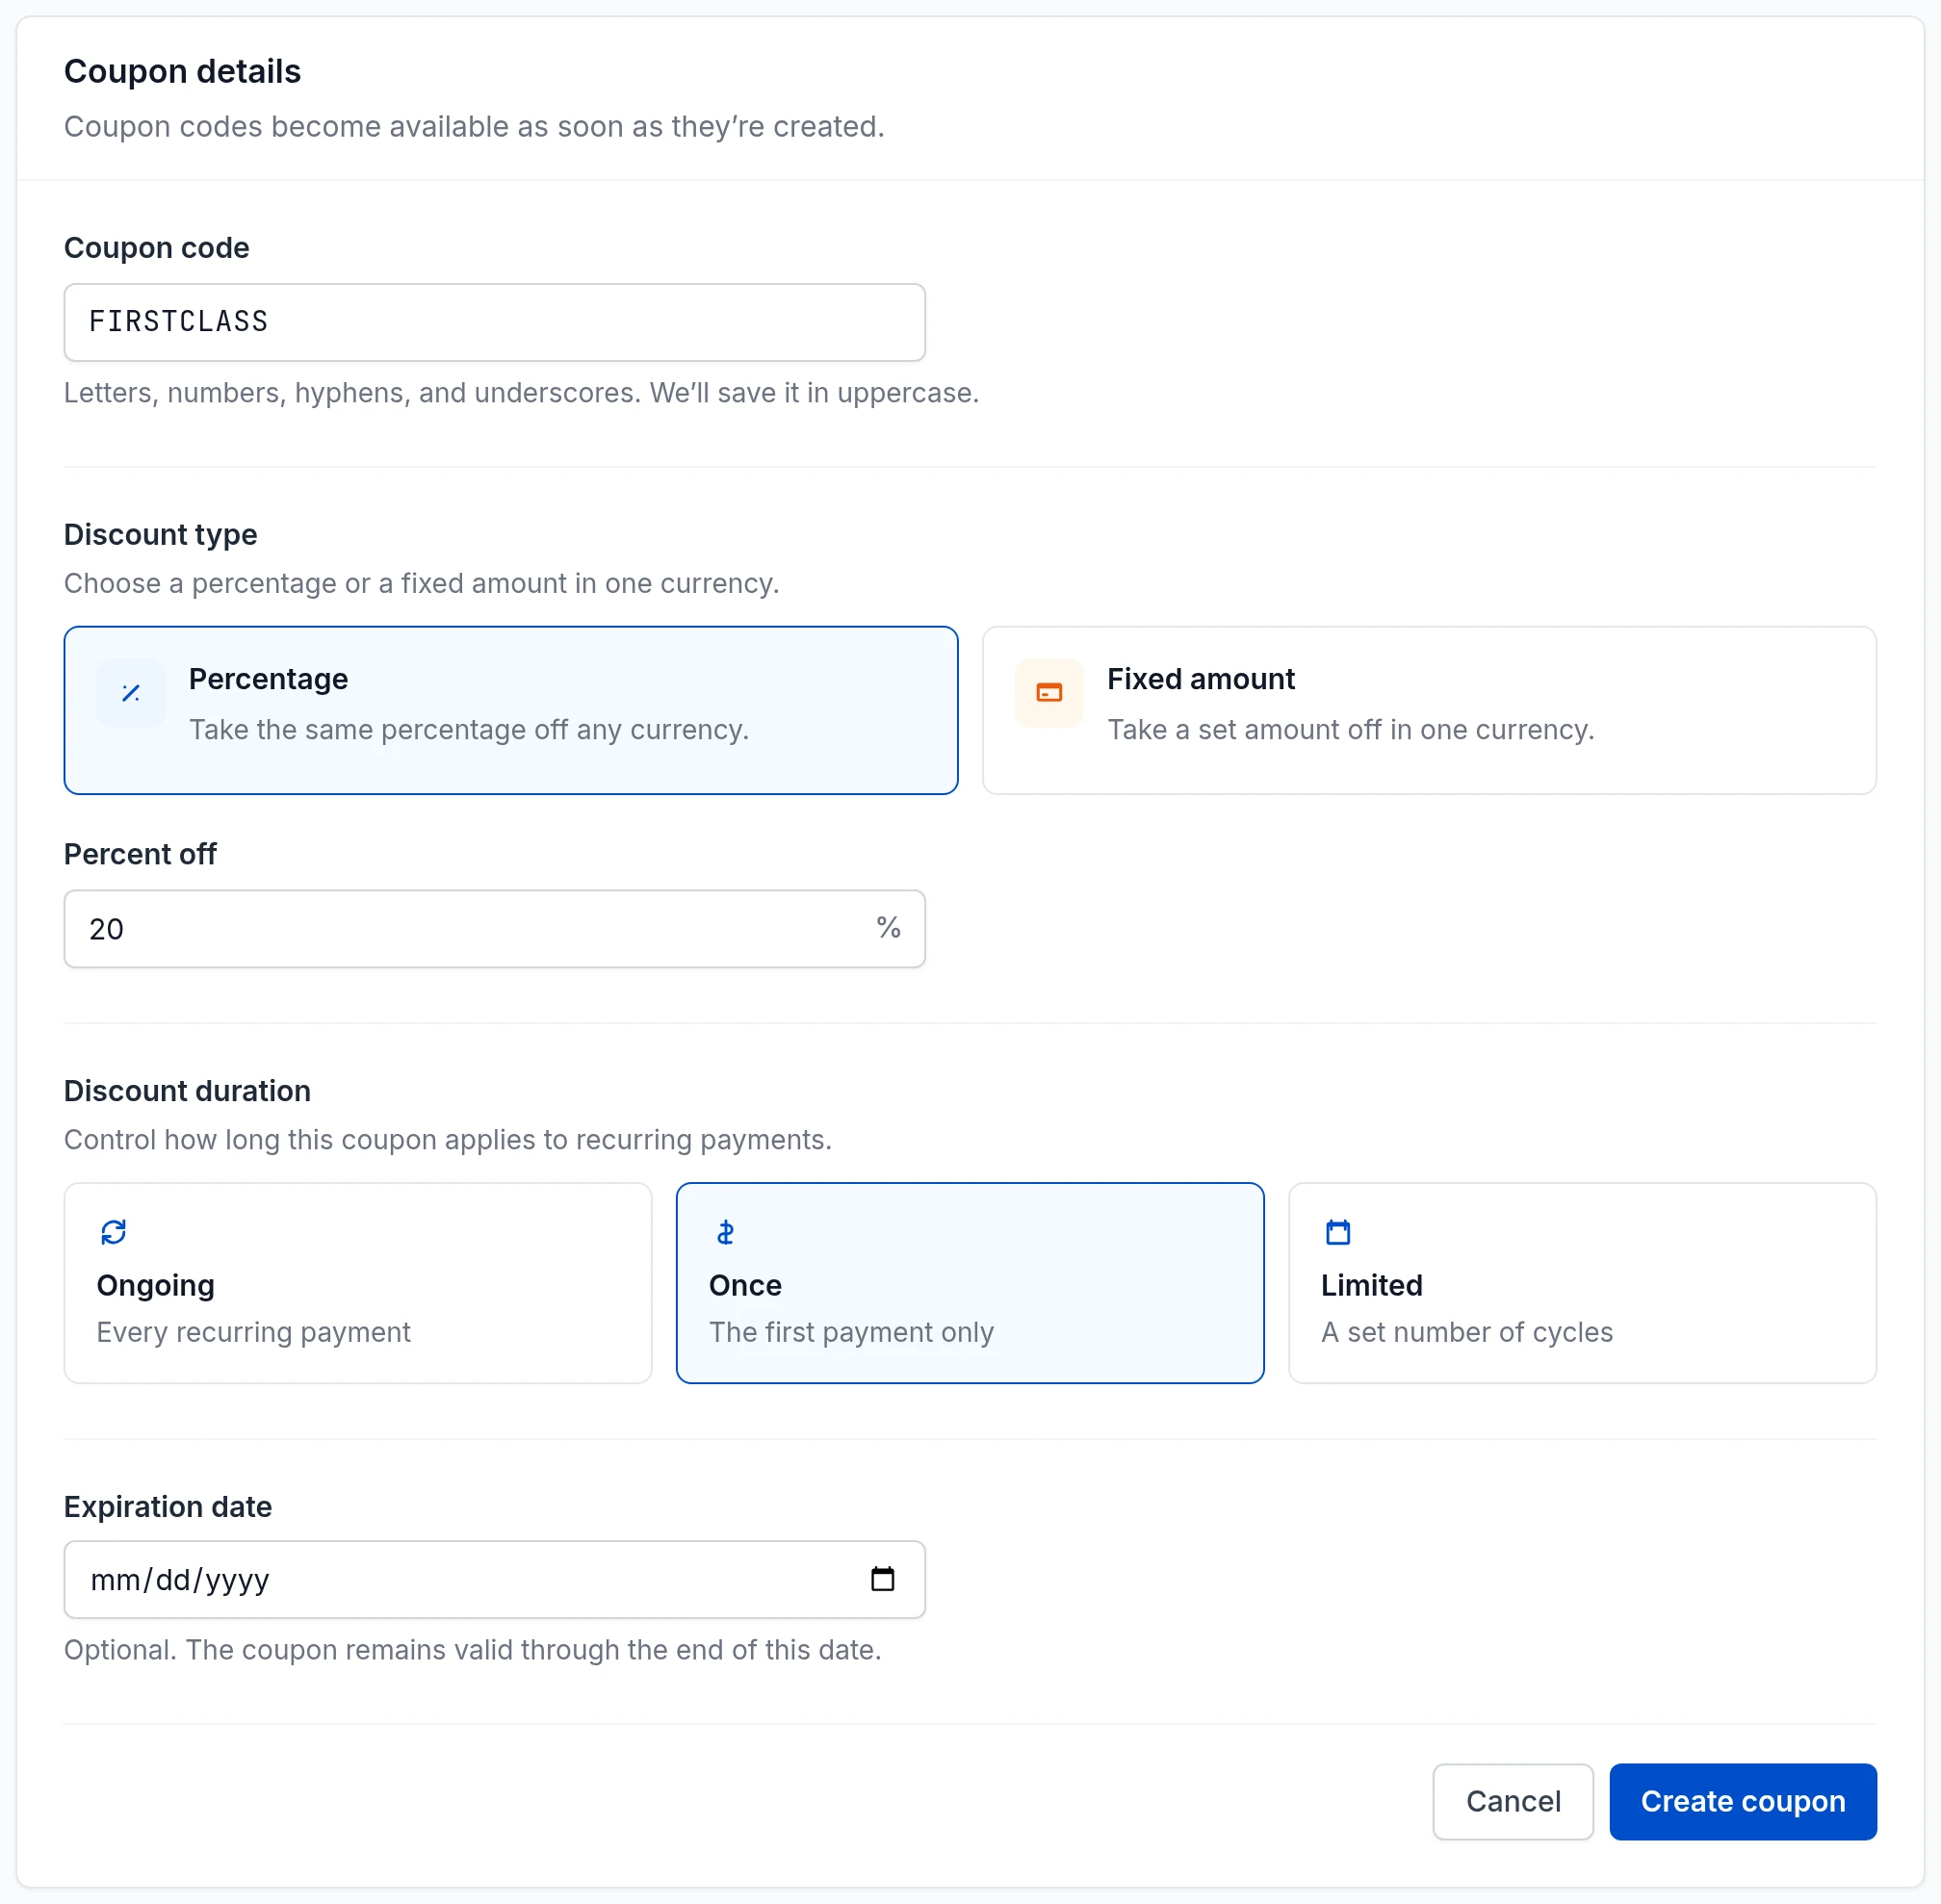The height and width of the screenshot is (1904, 1941).
Task: Click 'Every recurring payment' description text
Action: coord(254,1332)
